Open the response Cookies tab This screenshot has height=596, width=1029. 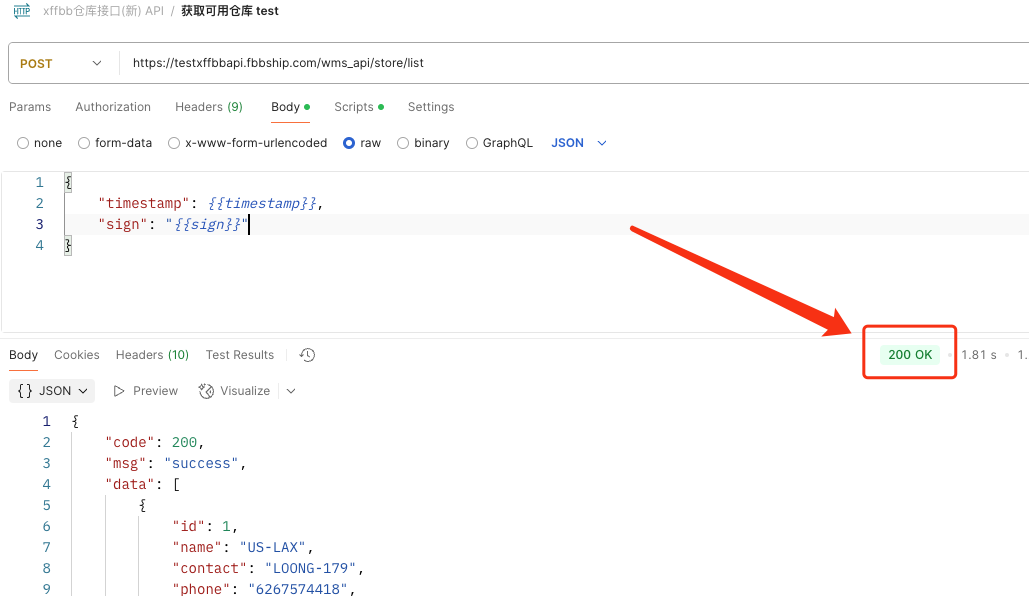(77, 355)
